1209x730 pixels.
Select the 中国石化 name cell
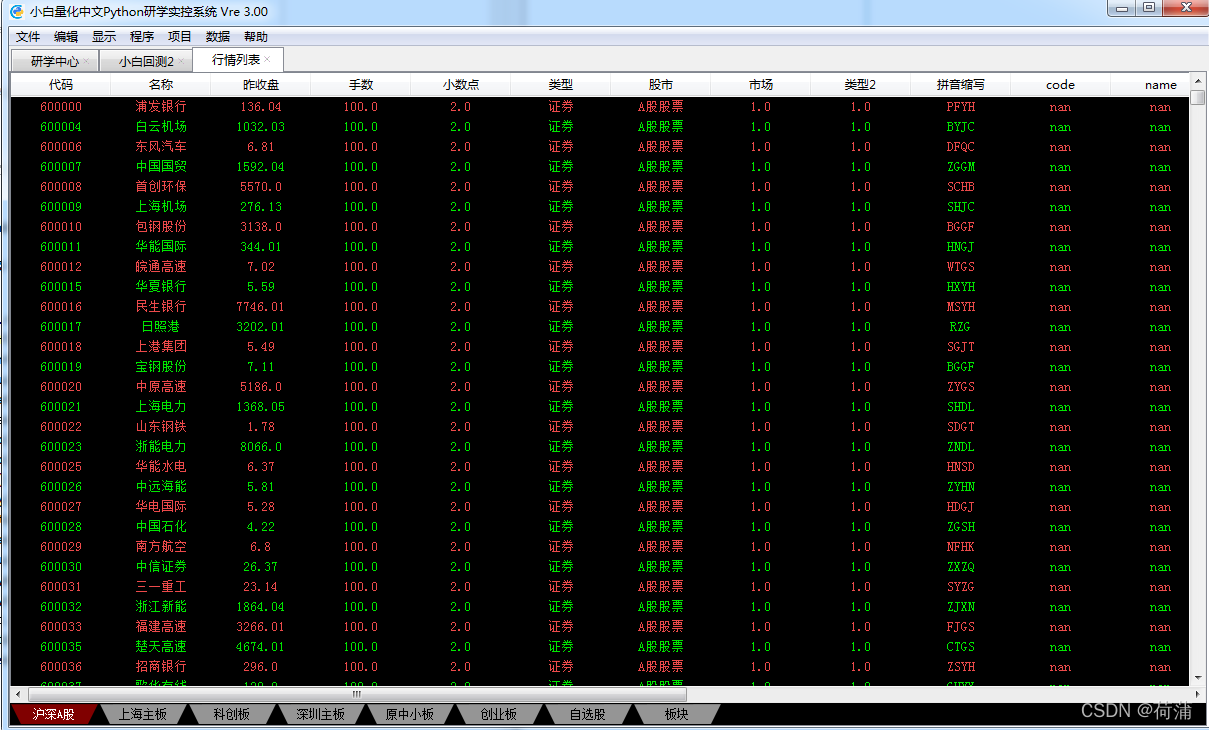(161, 527)
